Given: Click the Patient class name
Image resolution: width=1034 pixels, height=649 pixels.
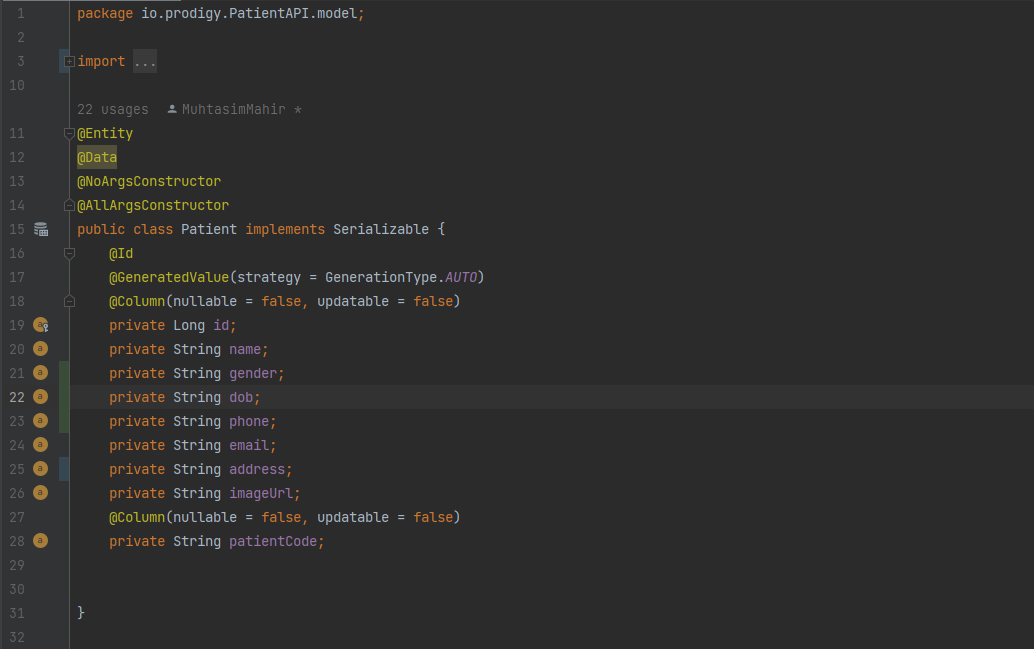Looking at the screenshot, I should (209, 230).
